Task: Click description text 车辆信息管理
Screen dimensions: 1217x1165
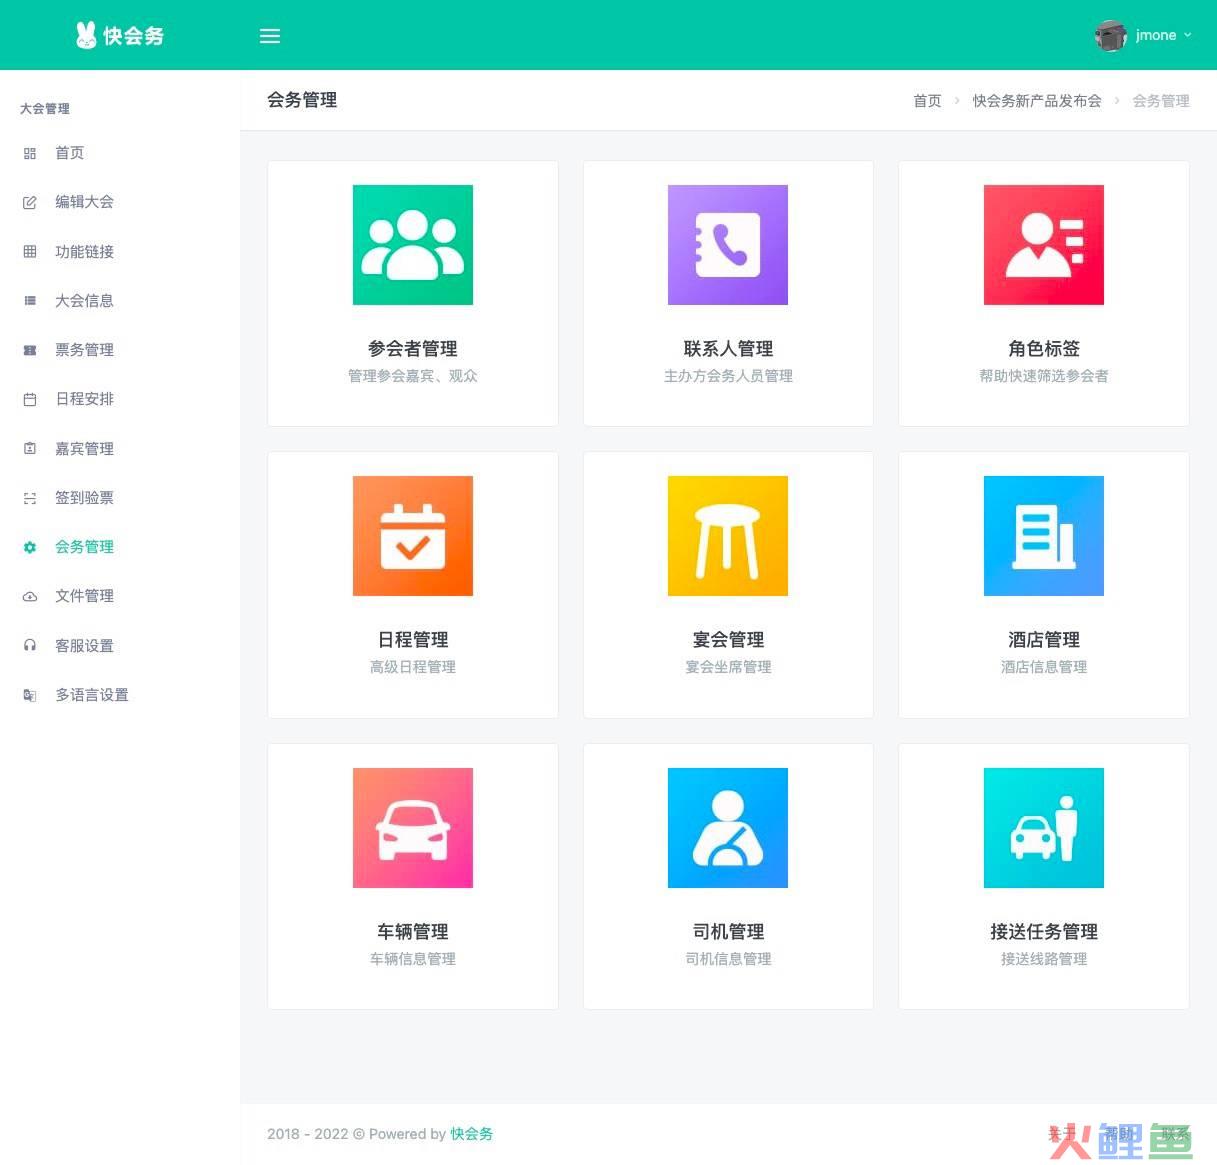Action: pos(413,959)
